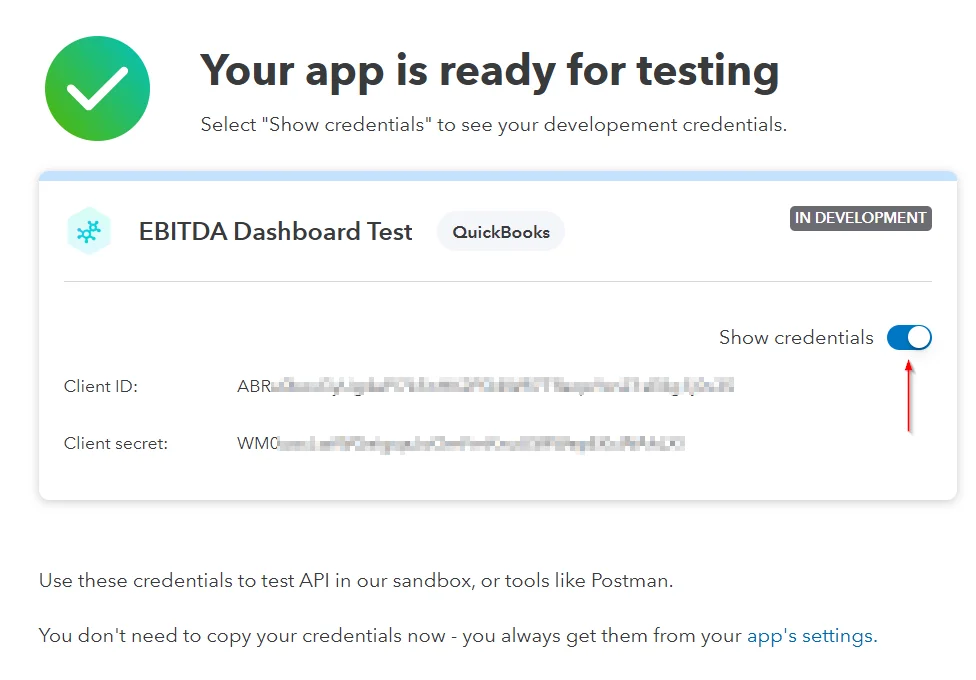Click the EBITDA Dashboard Test app name
This screenshot has height=680, width=976.
click(275, 232)
